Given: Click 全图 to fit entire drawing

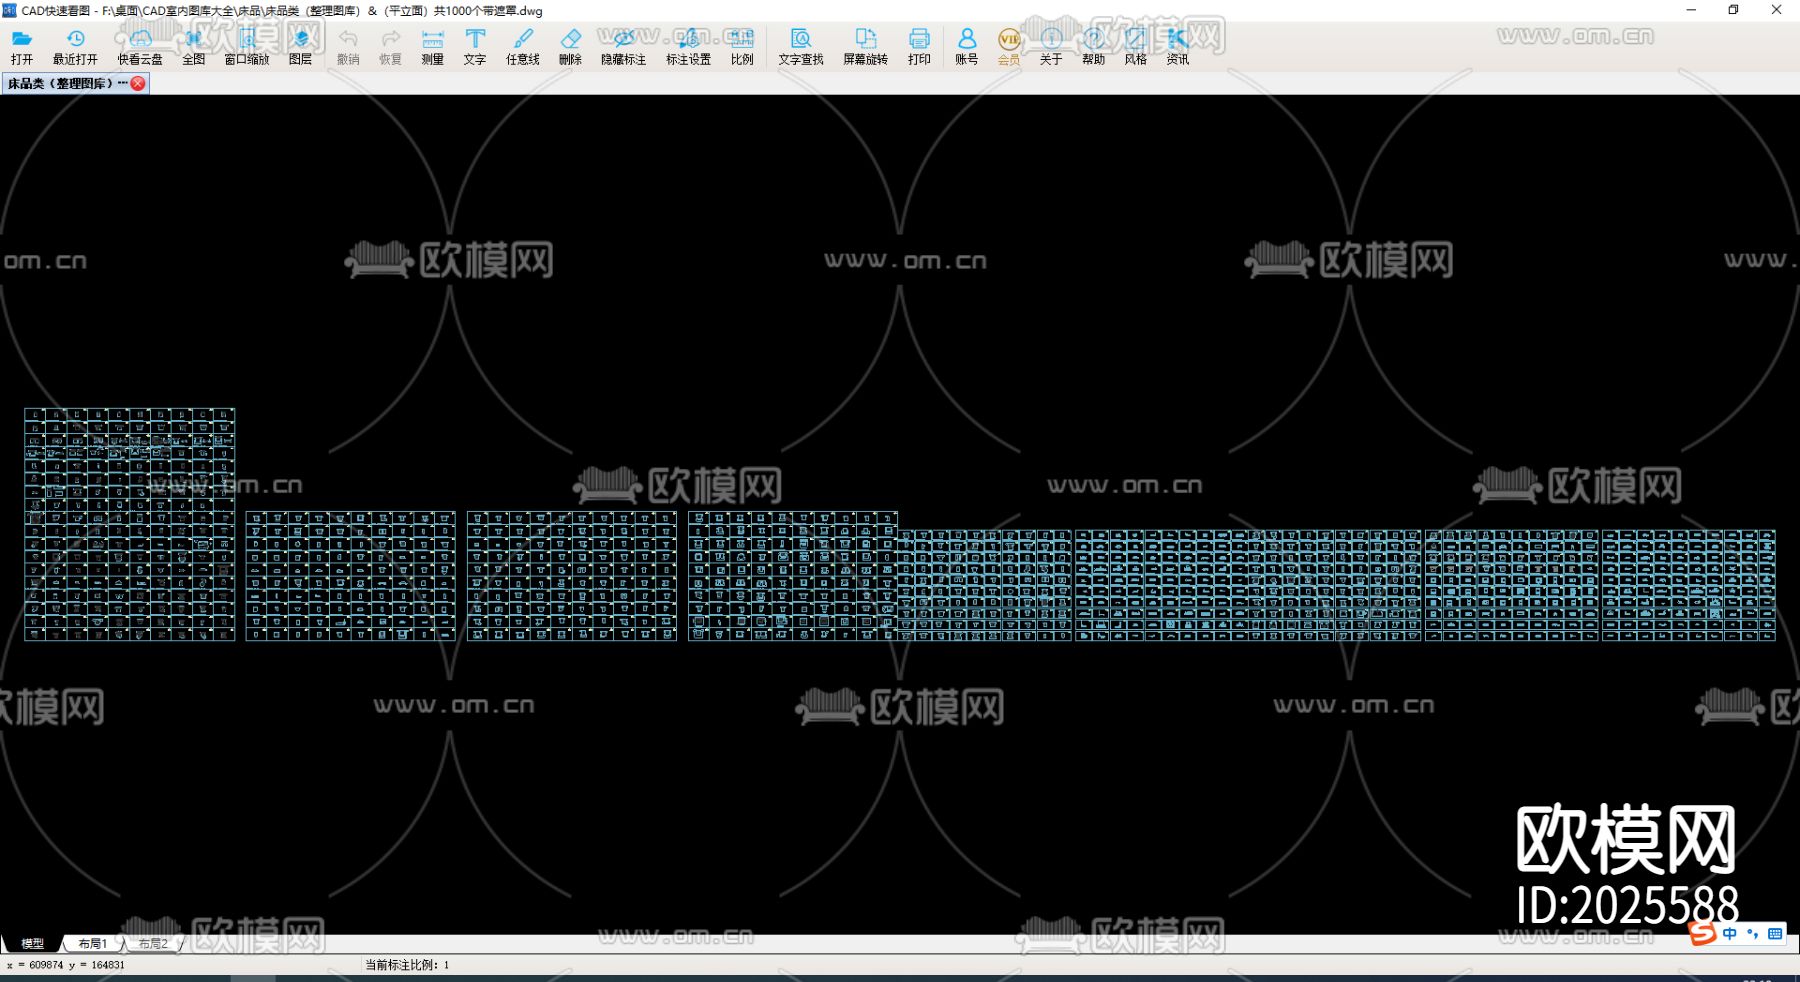Looking at the screenshot, I should point(193,46).
